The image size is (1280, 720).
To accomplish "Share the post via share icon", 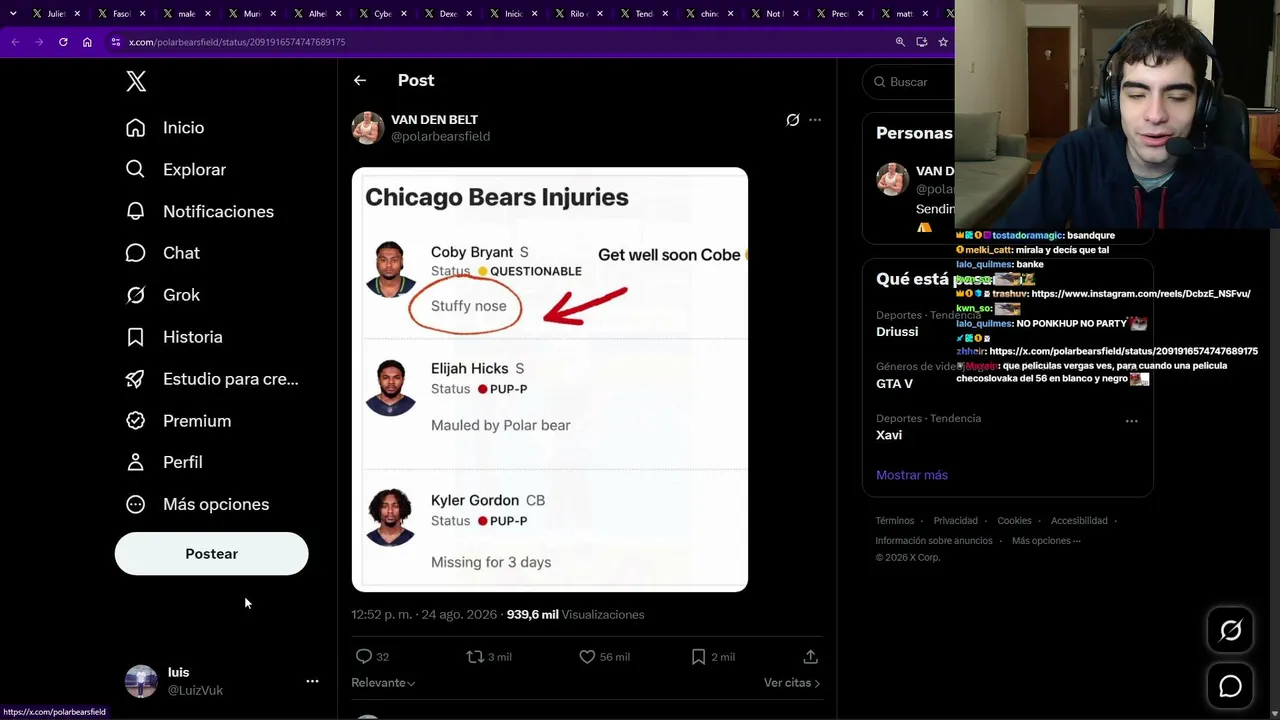I will [x=810, y=657].
